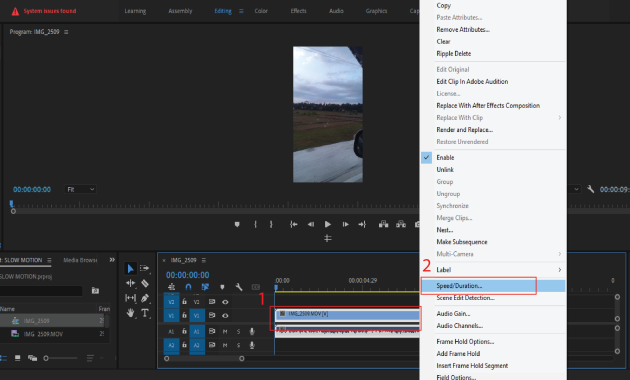The height and width of the screenshot is (380, 630).
Task: Open Program IMG_2509 panel menu
Action: click(x=66, y=32)
